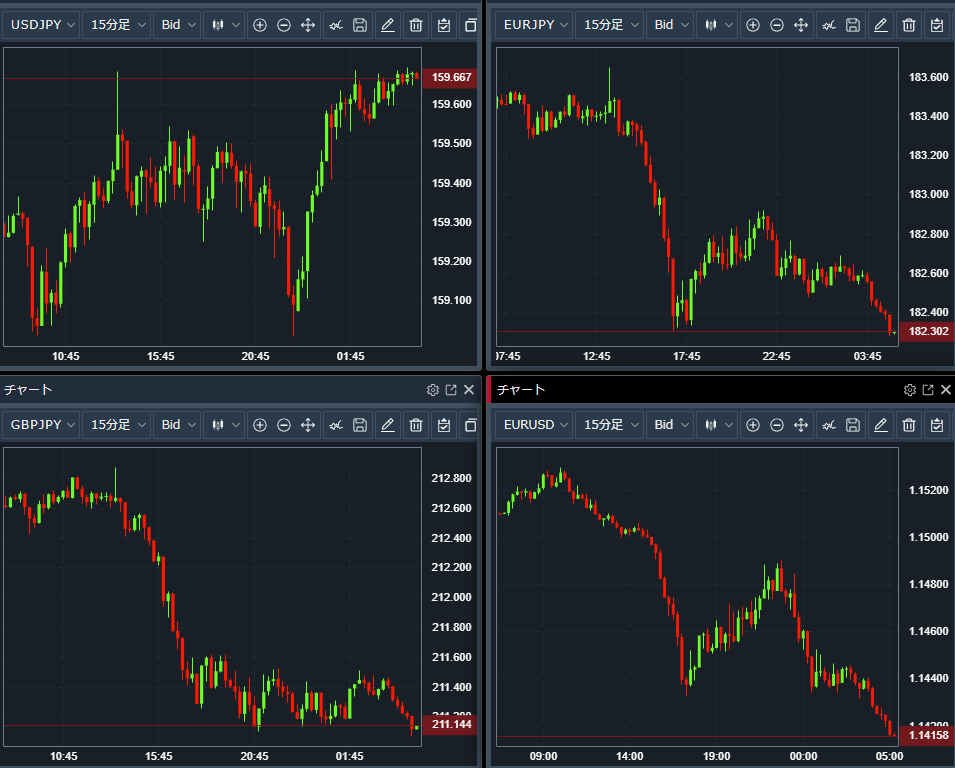Image resolution: width=955 pixels, height=768 pixels.
Task: Open the calendar clipboard icon in EURJPY chart
Action: [937, 25]
